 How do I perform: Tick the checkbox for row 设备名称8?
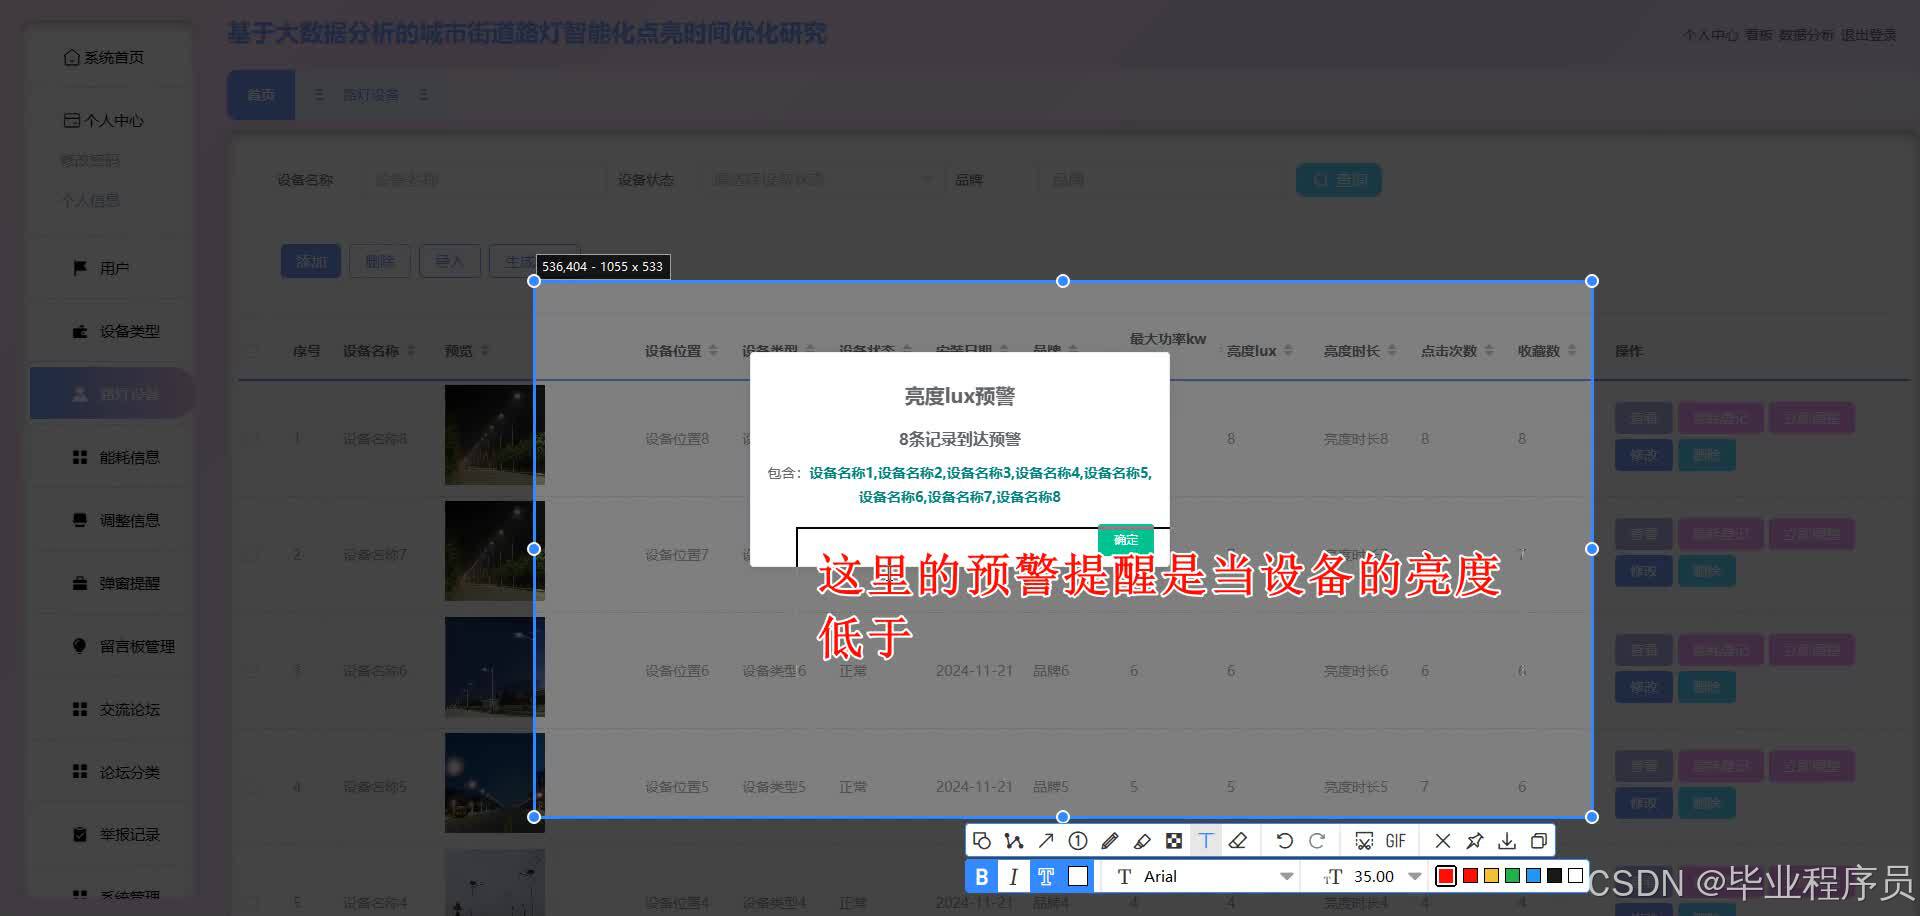coord(253,438)
